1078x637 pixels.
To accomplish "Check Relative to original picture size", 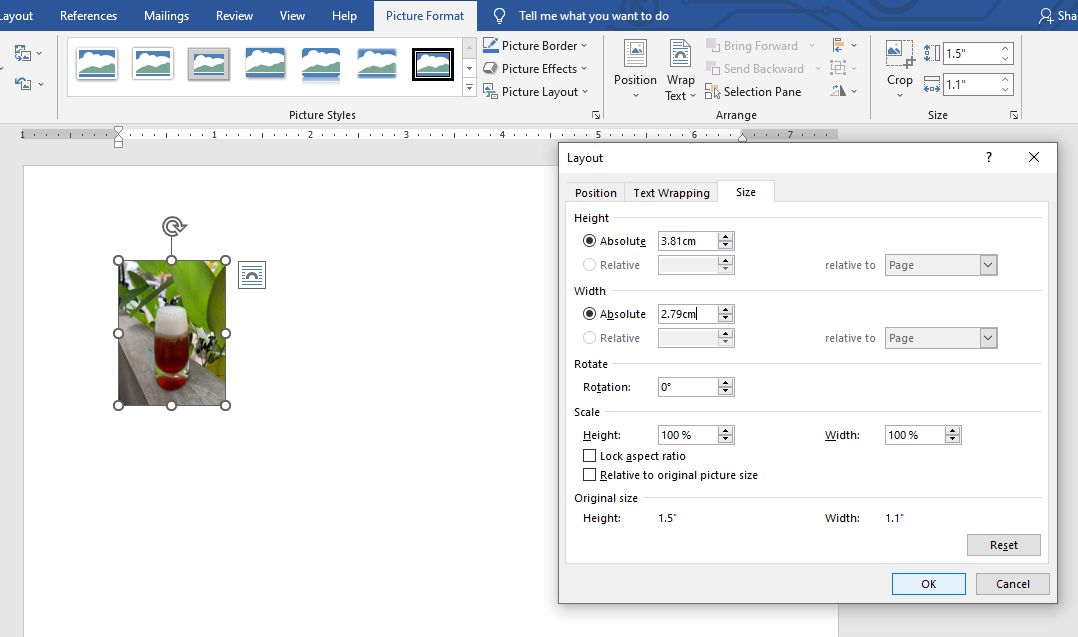I will [590, 475].
